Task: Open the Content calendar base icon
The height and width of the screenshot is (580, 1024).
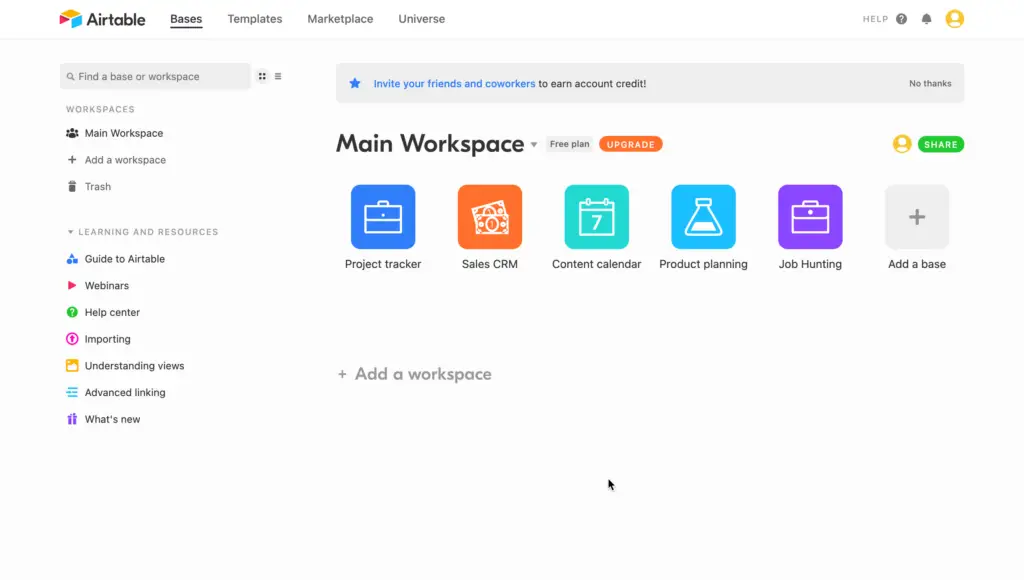Action: [596, 217]
